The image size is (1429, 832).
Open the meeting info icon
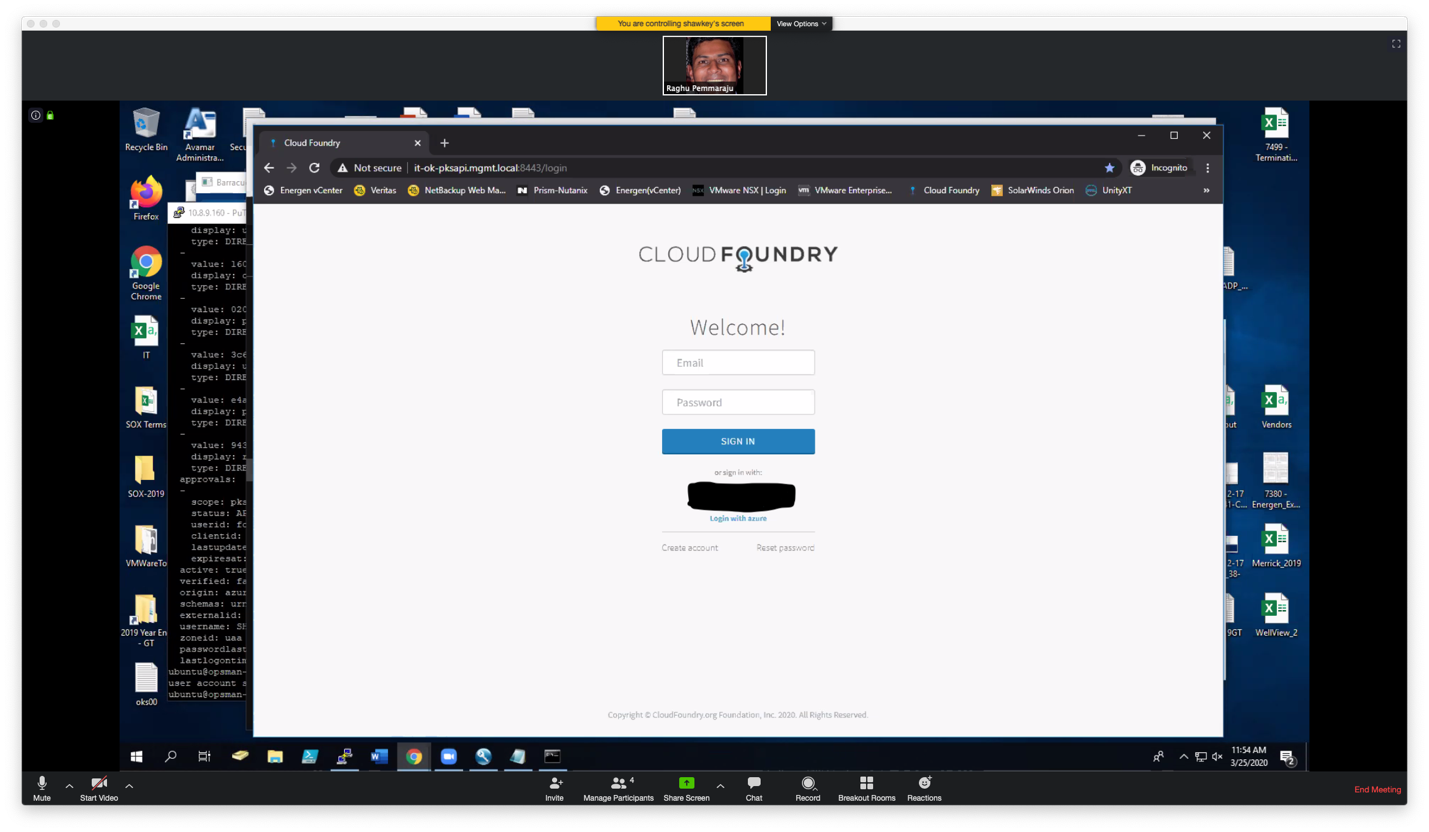36,115
